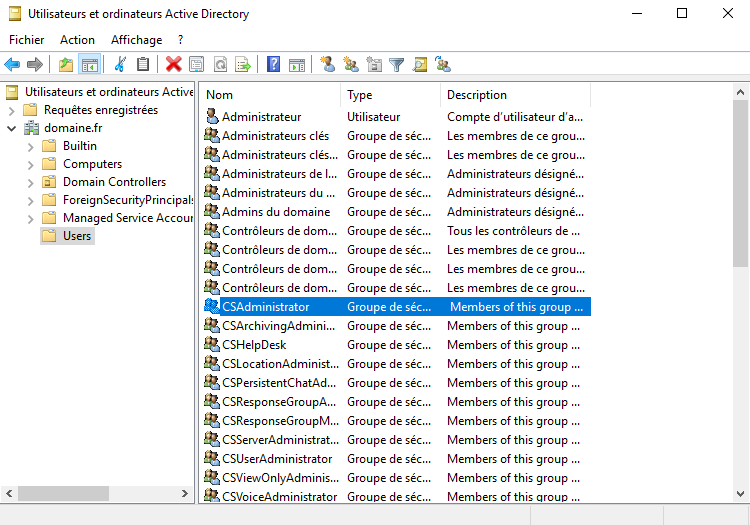Expand the ForeignSecurityPrincipals node
Screen dimensions: 750x525
(x=30, y=200)
